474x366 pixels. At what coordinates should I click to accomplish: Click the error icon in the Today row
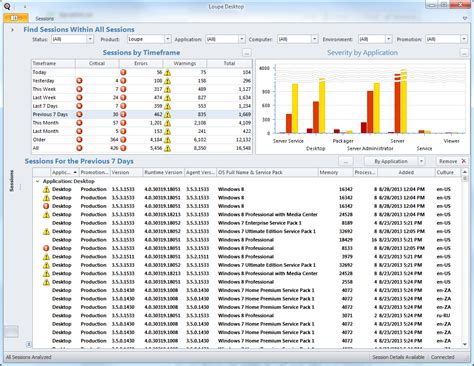coord(123,72)
